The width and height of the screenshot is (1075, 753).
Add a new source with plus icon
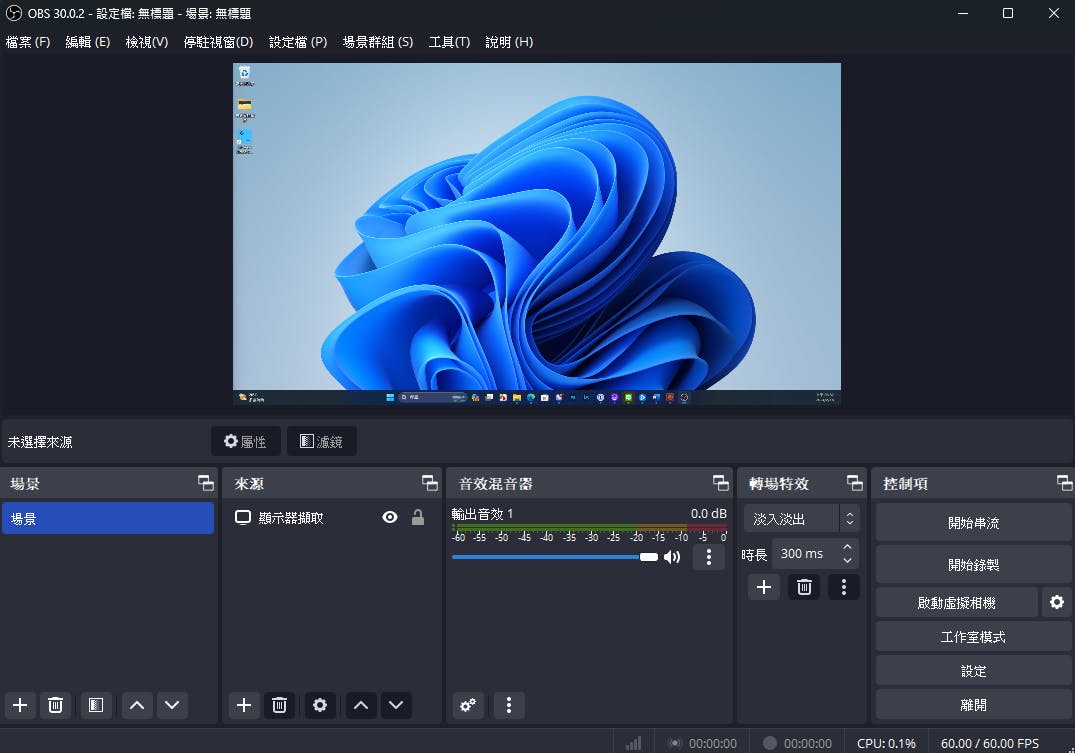244,705
